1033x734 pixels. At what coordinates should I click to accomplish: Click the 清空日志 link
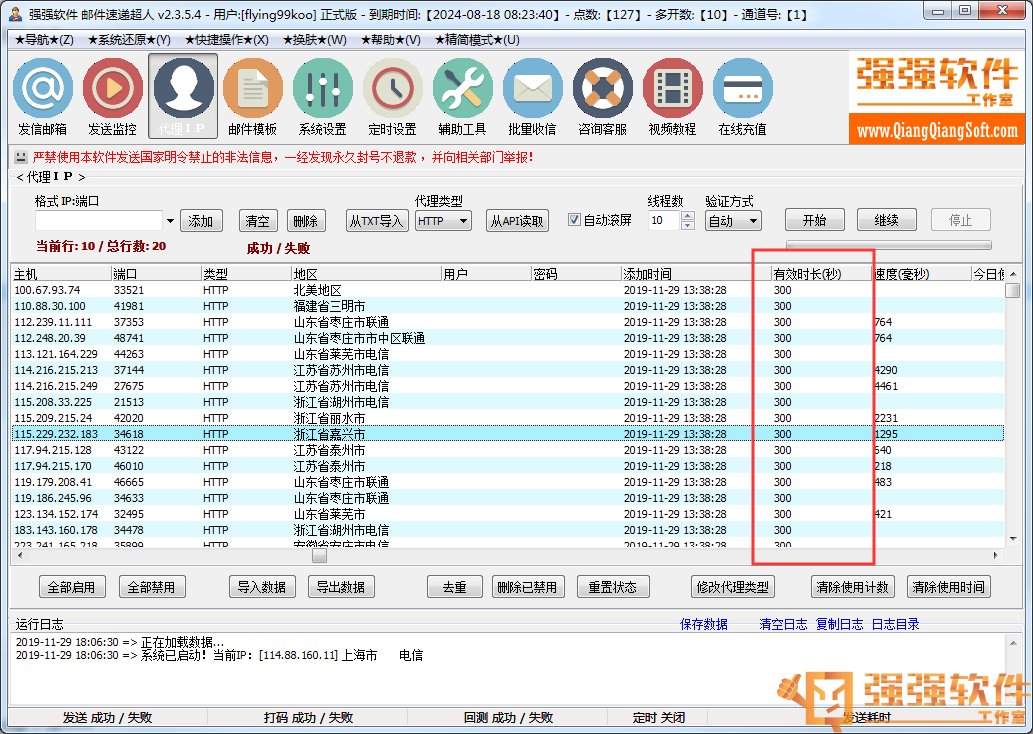tap(783, 624)
